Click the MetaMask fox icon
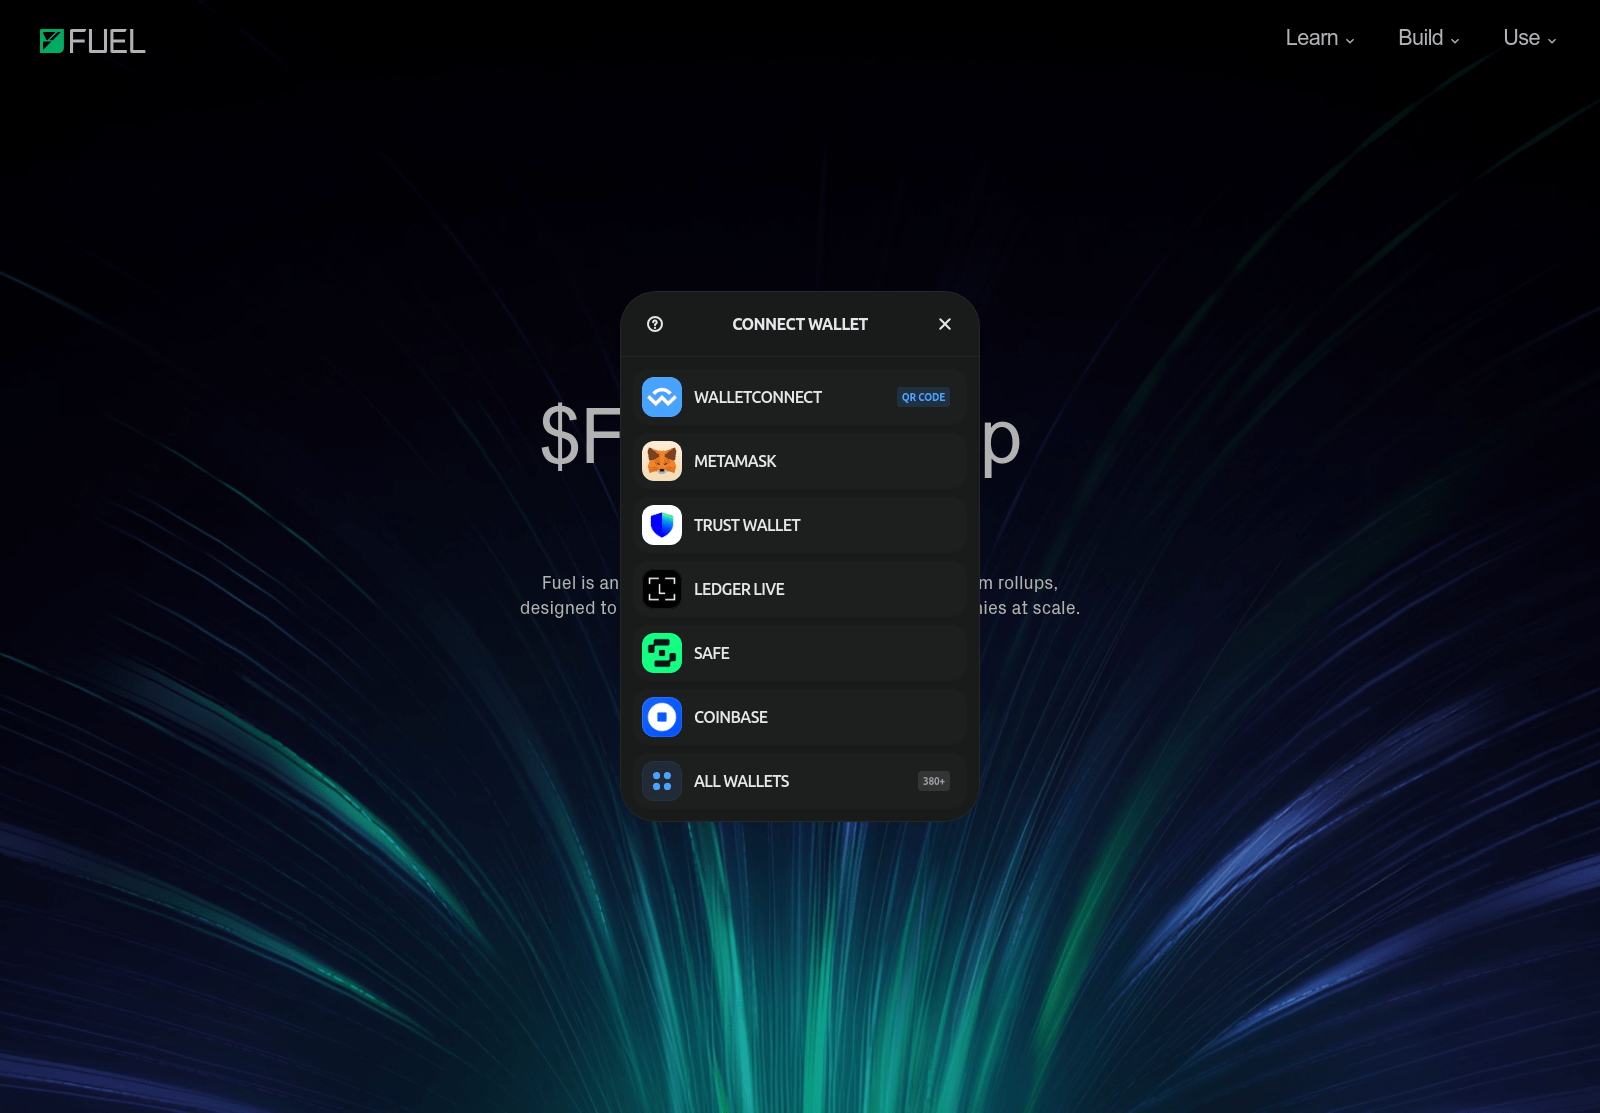This screenshot has width=1600, height=1113. point(661,461)
